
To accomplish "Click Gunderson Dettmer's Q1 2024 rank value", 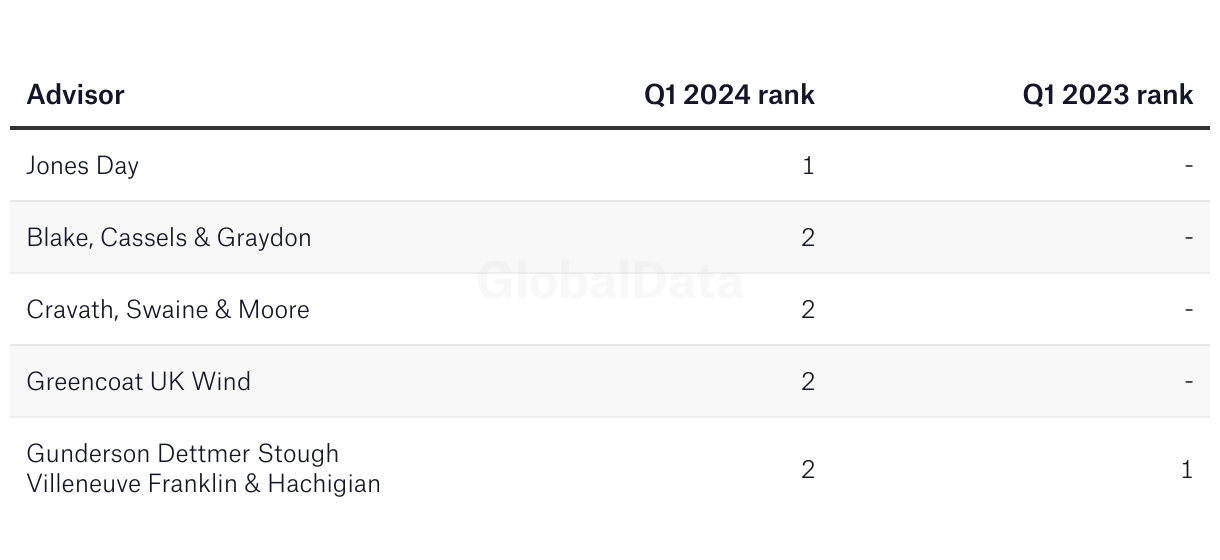I will click(808, 469).
